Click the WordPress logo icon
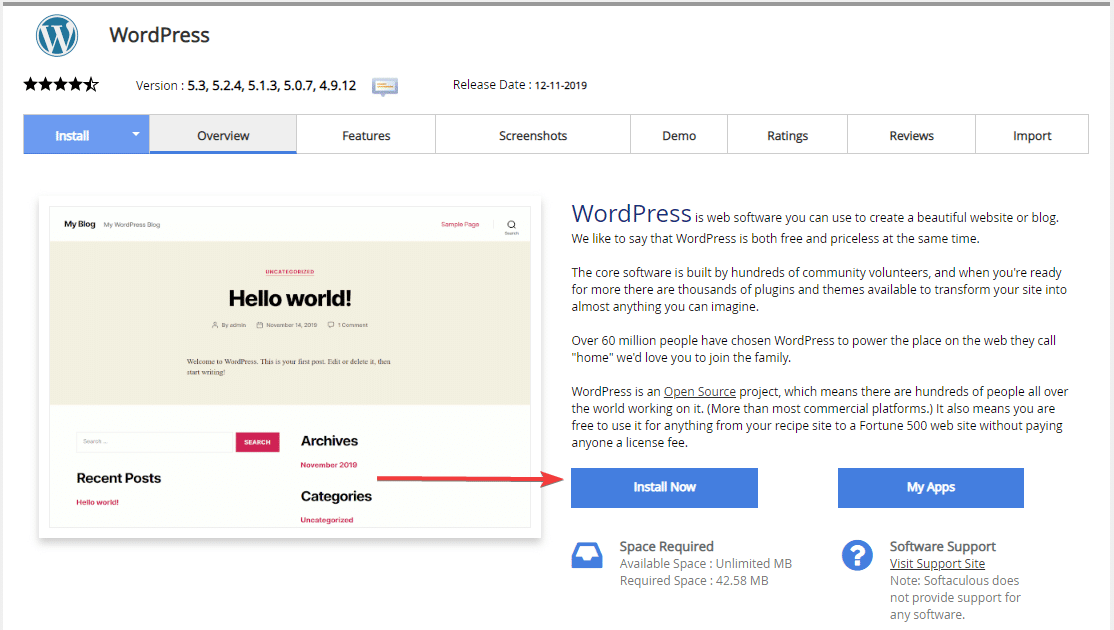The height and width of the screenshot is (630, 1114). (x=57, y=36)
